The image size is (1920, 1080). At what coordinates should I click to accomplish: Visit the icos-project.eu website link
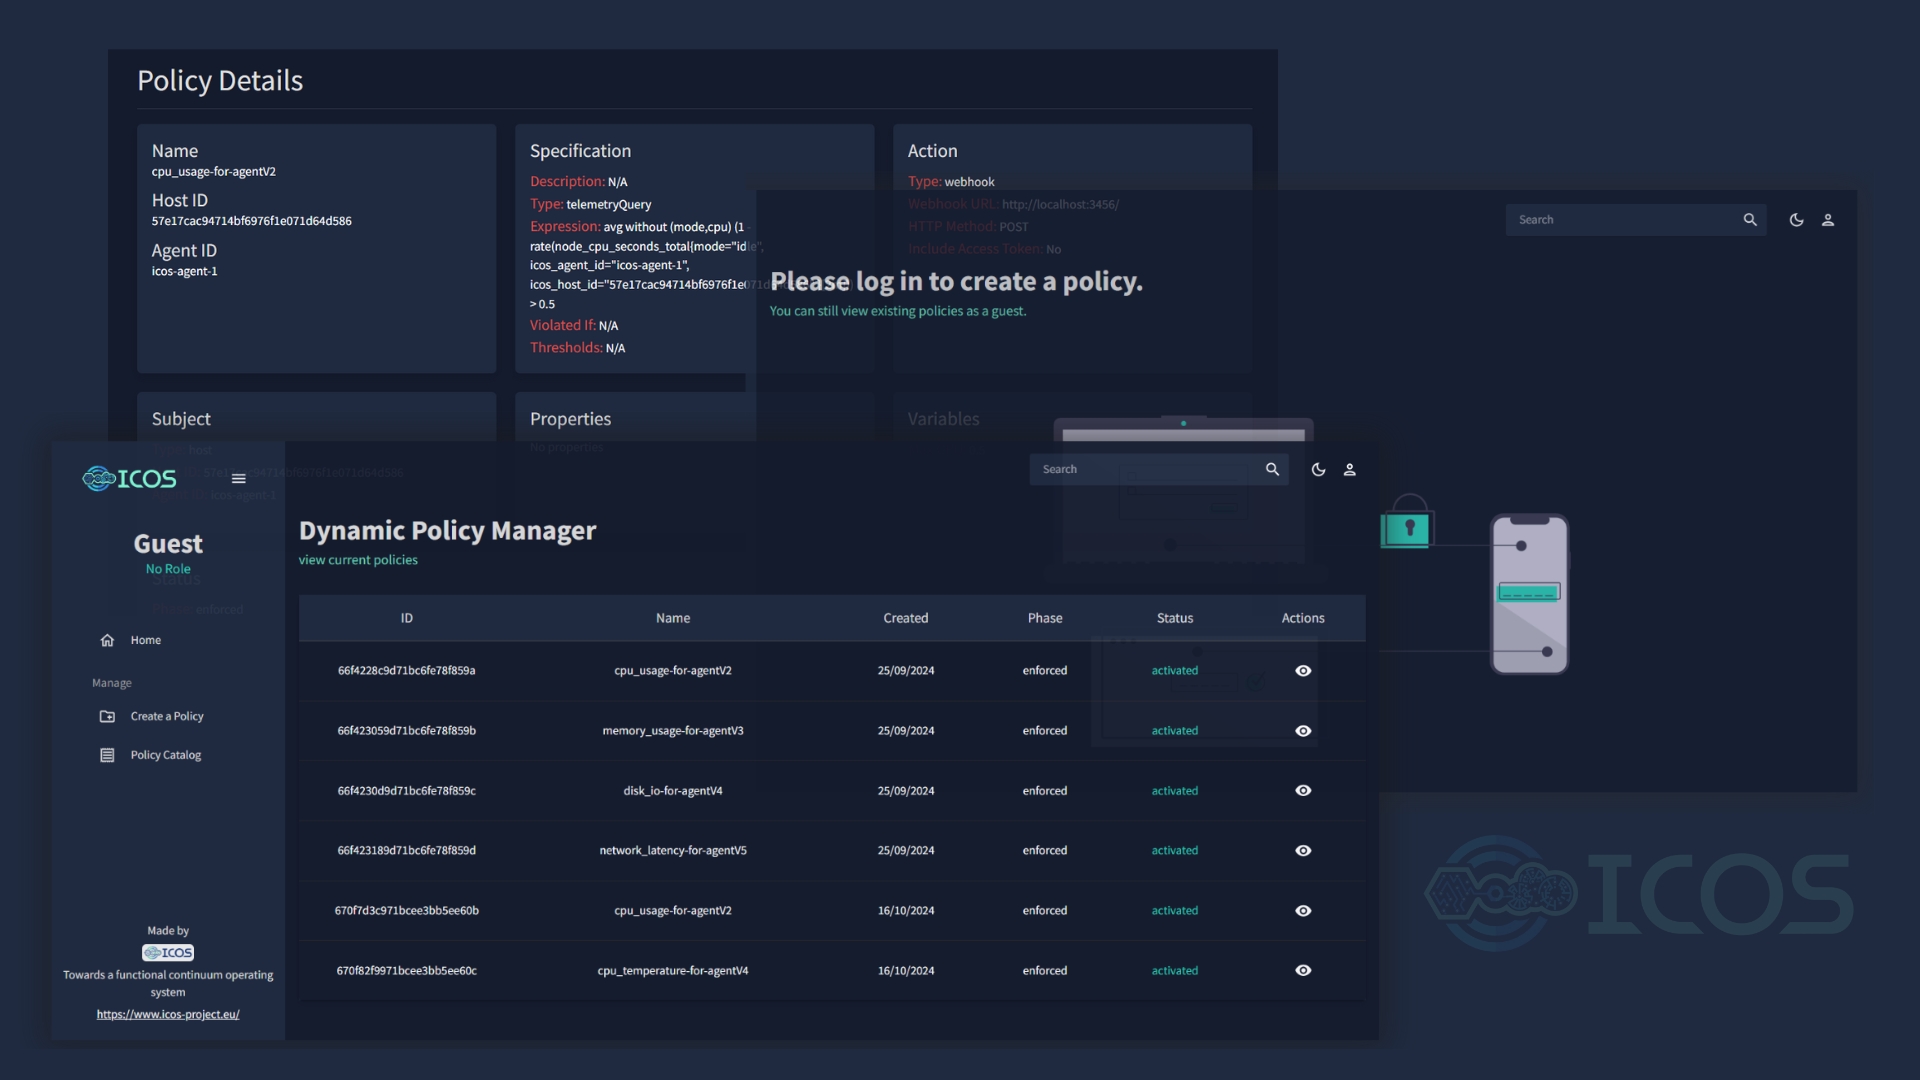point(168,1014)
